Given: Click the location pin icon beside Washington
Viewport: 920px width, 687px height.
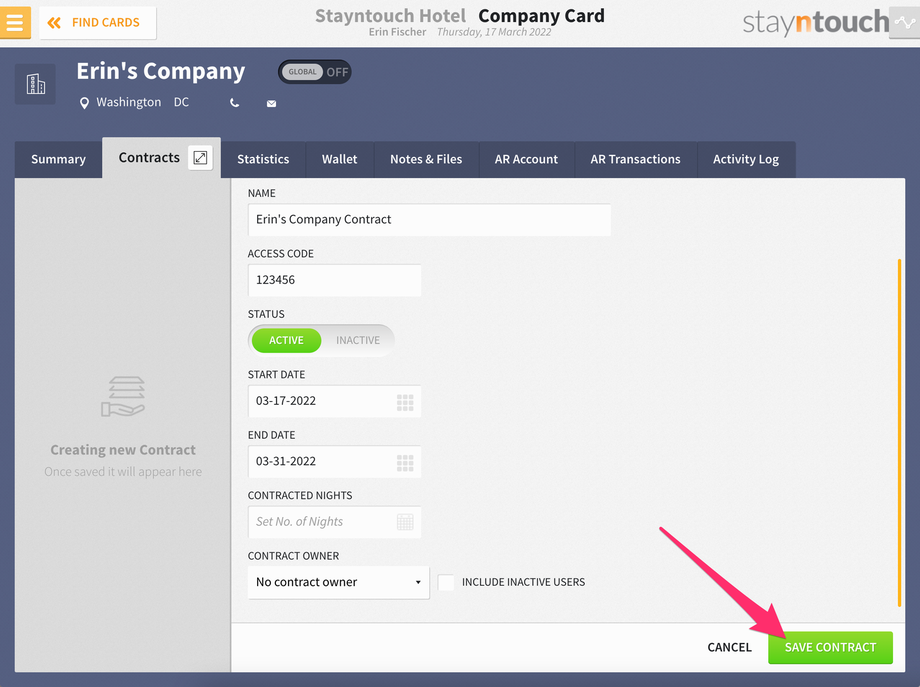Looking at the screenshot, I should 84,103.
